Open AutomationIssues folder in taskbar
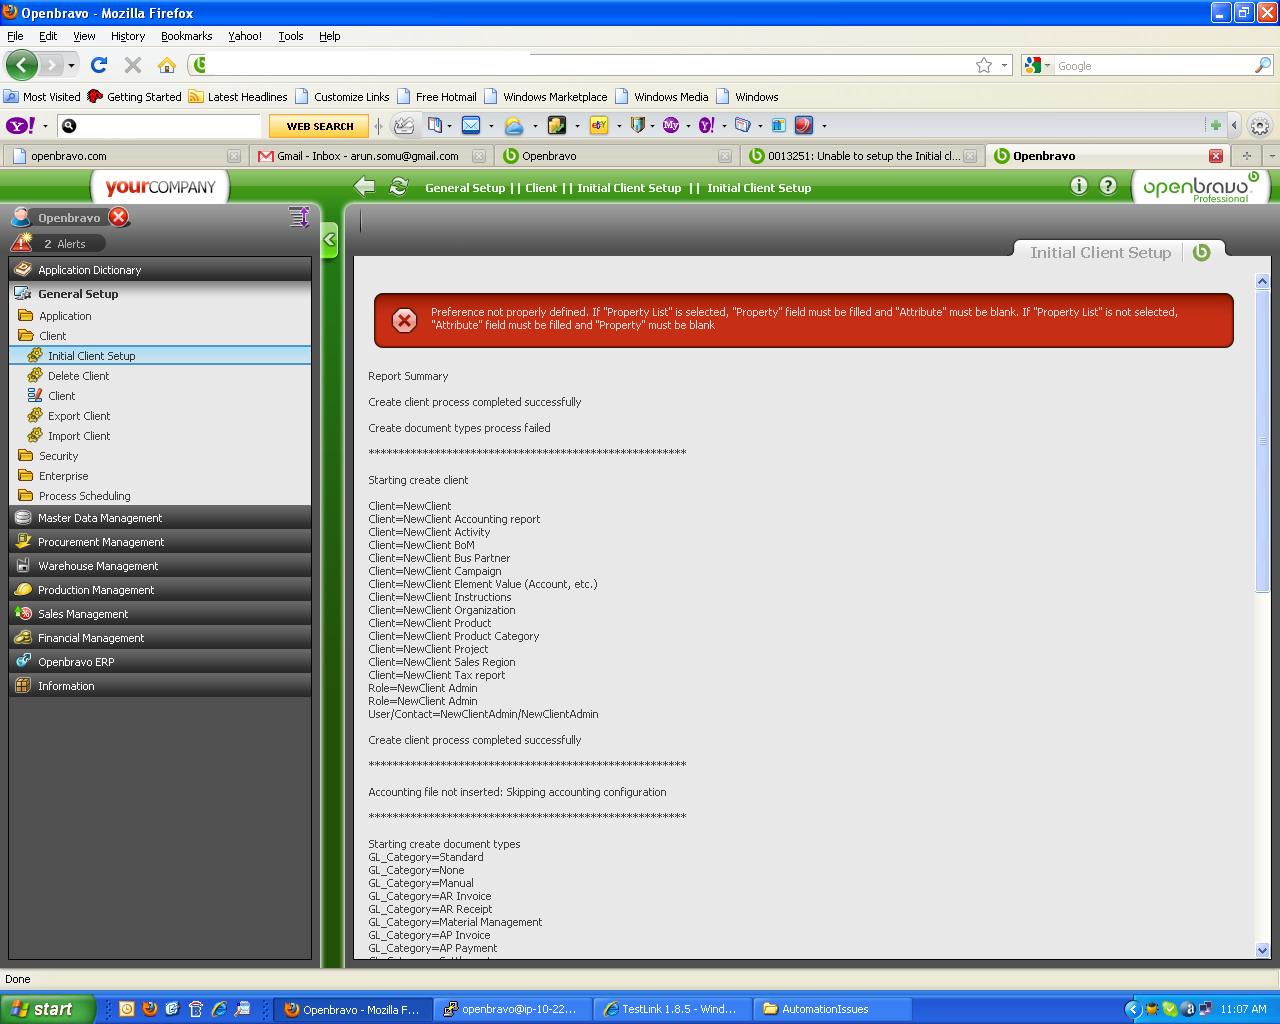The image size is (1280, 1024). pyautogui.click(x=824, y=1009)
